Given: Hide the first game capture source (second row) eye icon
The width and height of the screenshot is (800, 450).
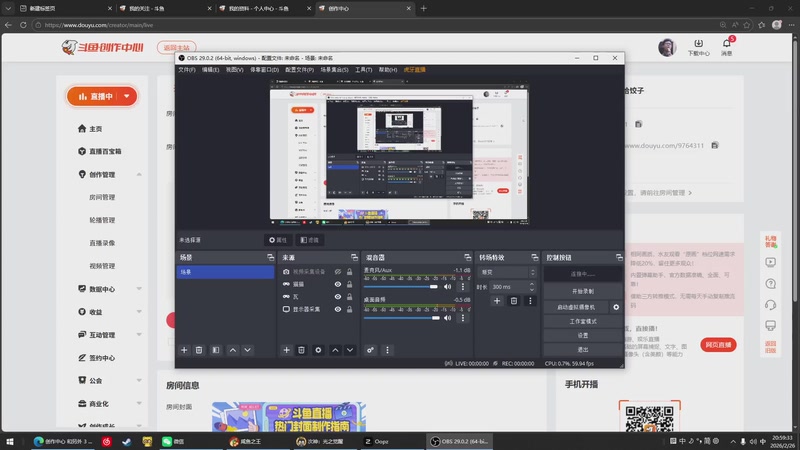Looking at the screenshot, I should pos(338,284).
